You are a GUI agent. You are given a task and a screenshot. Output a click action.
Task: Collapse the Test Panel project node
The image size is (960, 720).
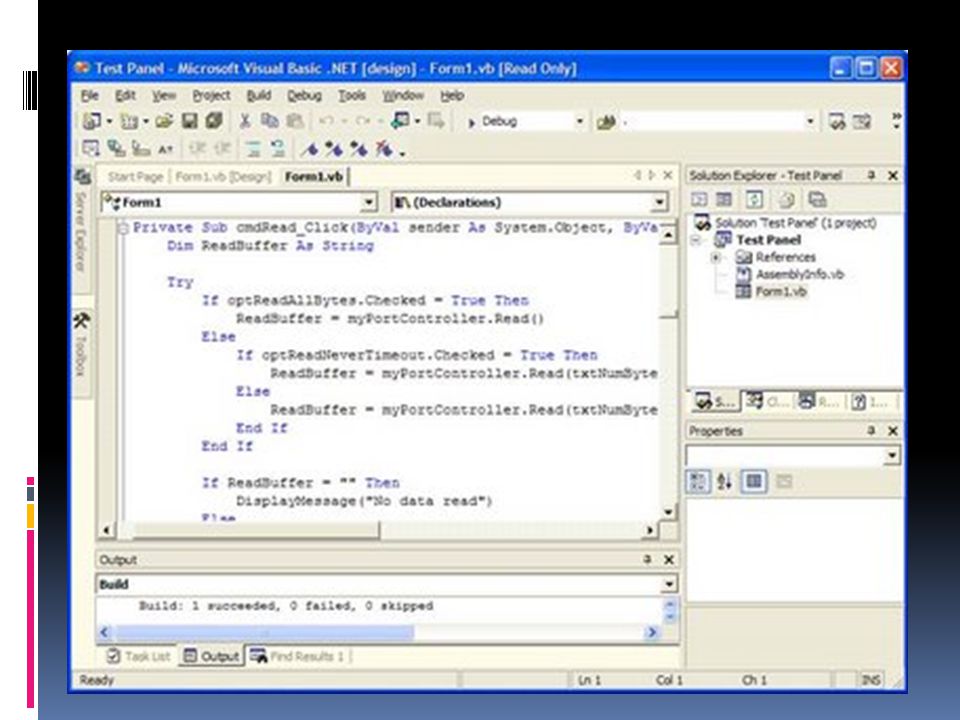pos(696,240)
